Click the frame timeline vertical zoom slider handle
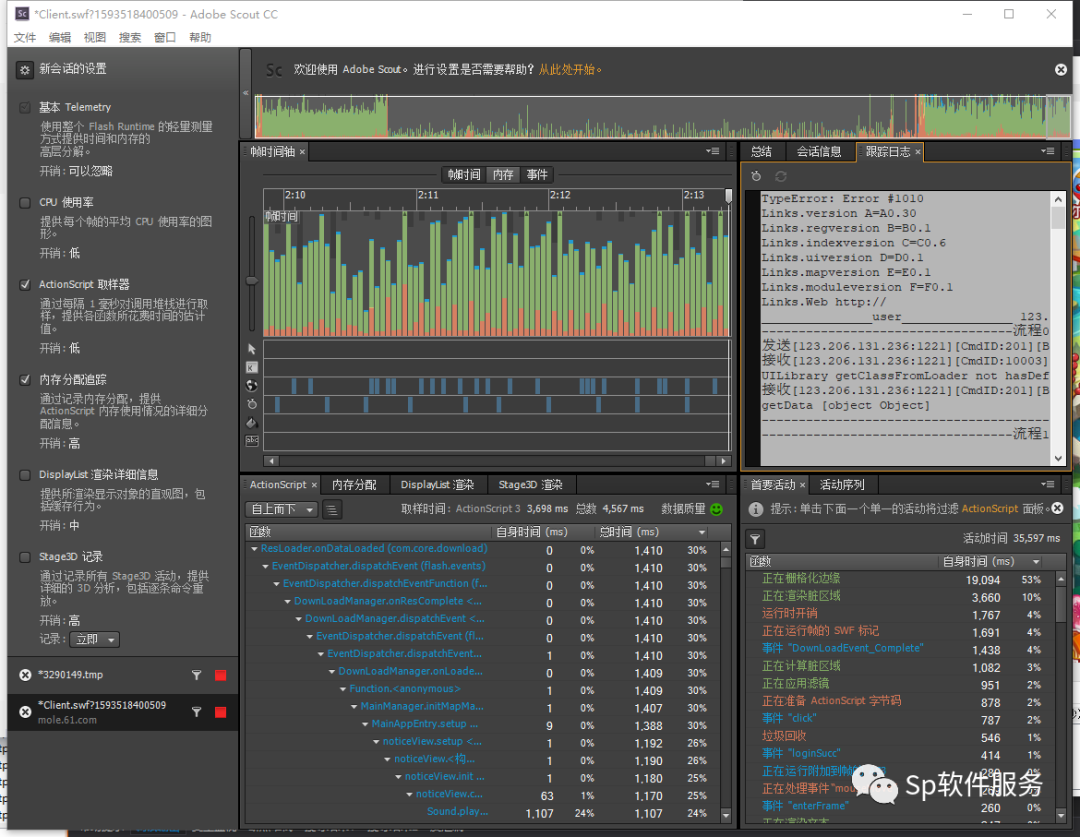This screenshot has height=837, width=1080. pyautogui.click(x=251, y=281)
